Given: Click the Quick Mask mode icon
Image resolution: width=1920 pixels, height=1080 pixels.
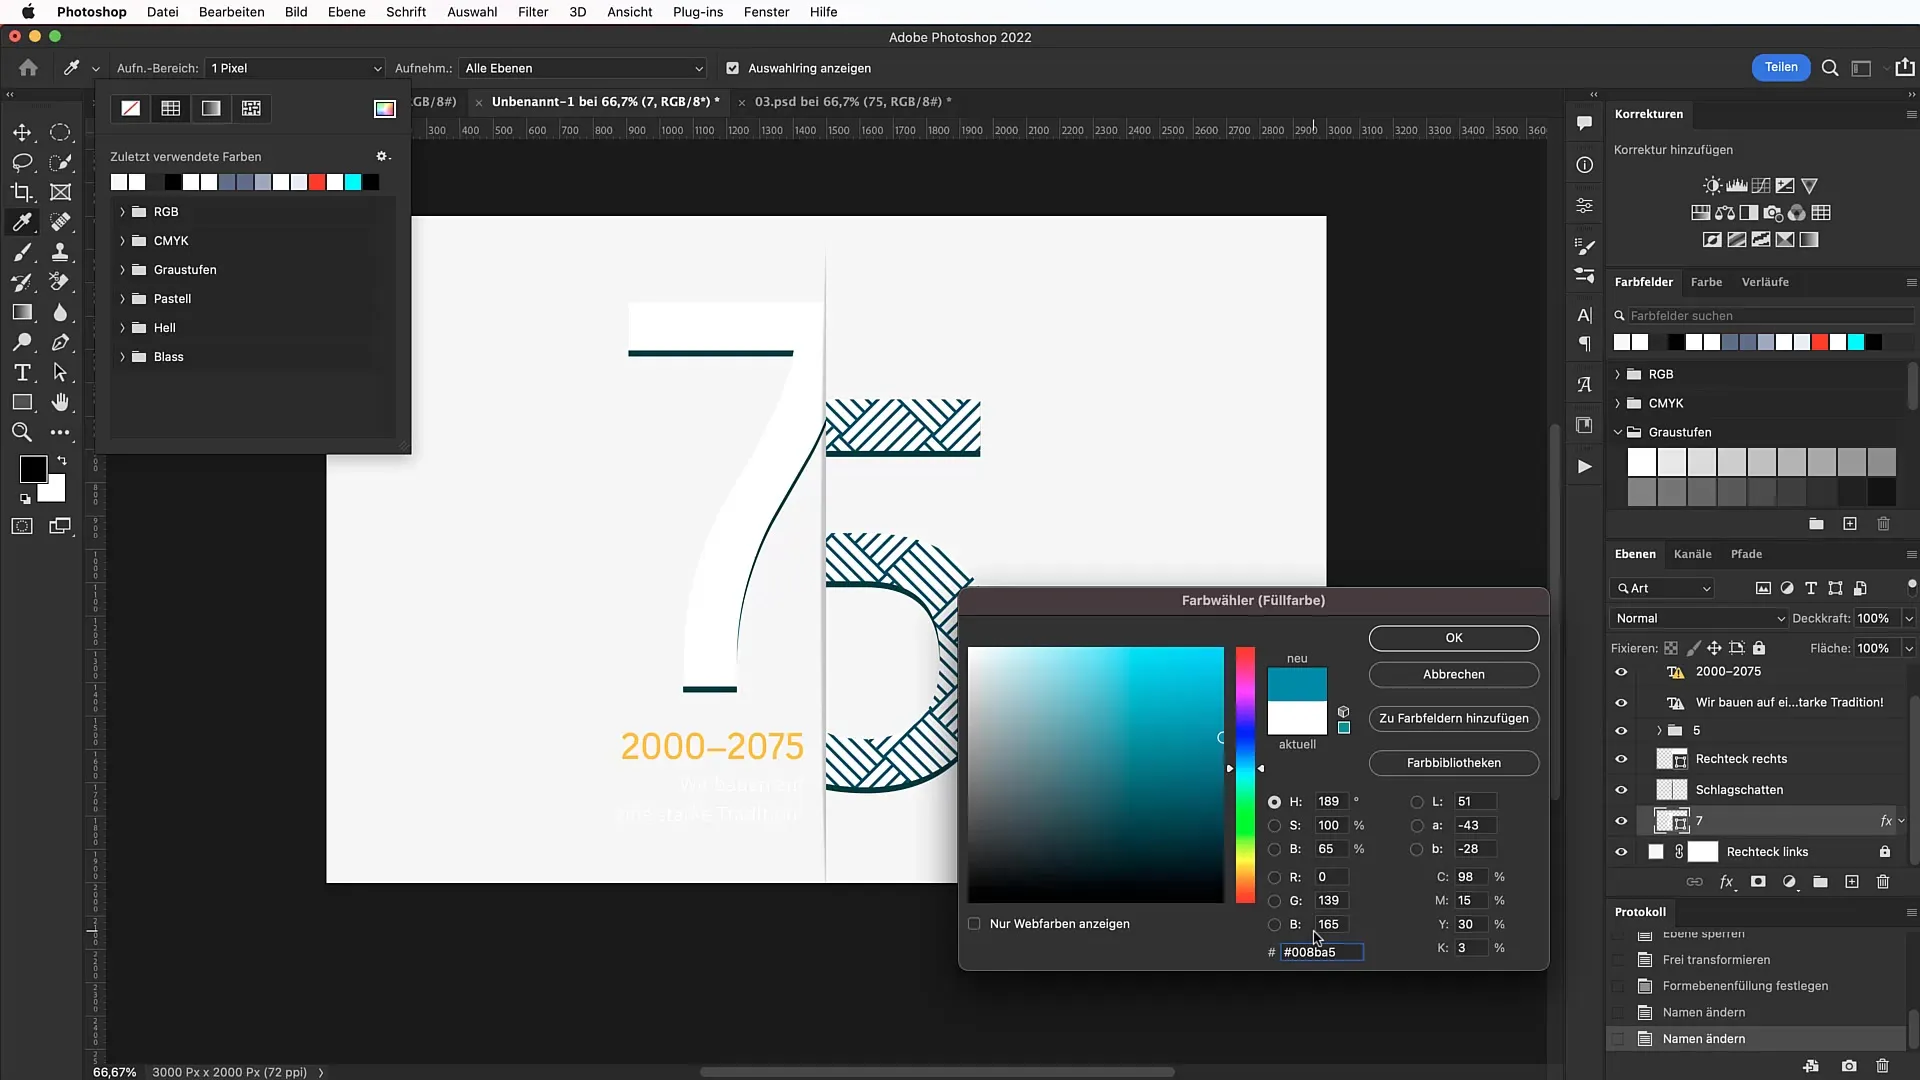Looking at the screenshot, I should [21, 526].
